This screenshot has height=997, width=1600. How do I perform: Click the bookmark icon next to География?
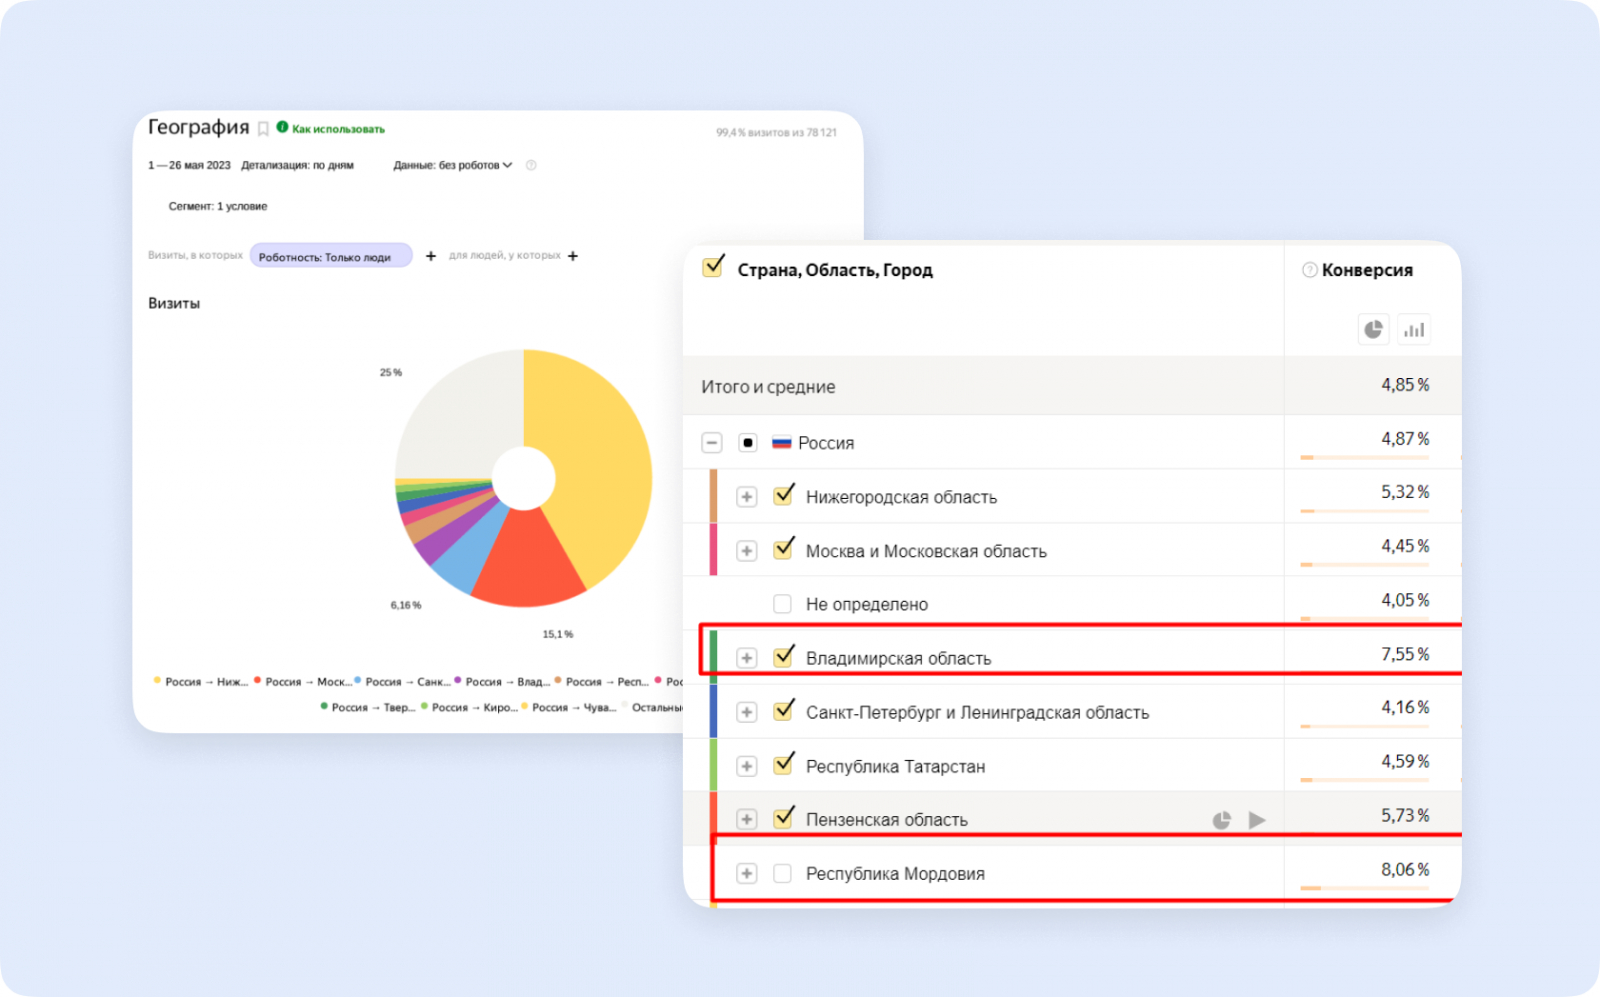pyautogui.click(x=263, y=129)
